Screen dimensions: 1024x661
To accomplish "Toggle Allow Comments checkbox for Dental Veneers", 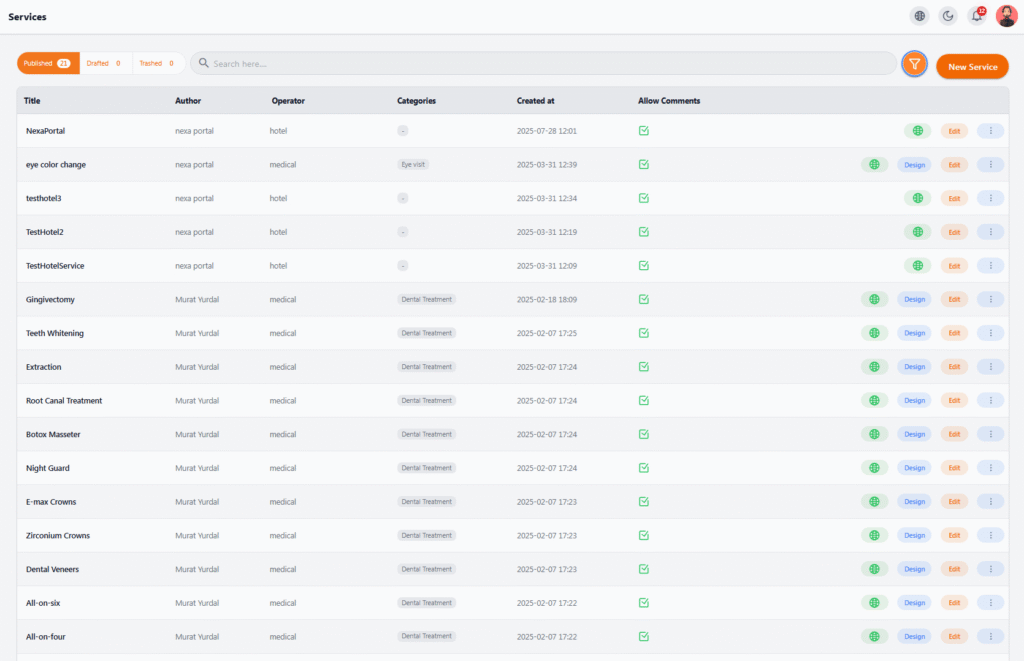I will click(x=644, y=569).
